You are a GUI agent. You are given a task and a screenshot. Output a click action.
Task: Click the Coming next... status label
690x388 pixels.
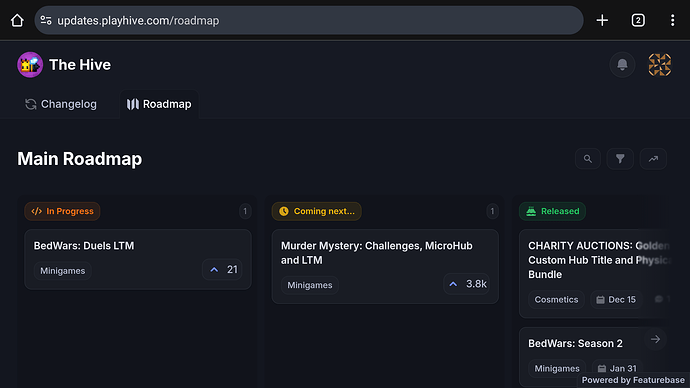(x=316, y=211)
